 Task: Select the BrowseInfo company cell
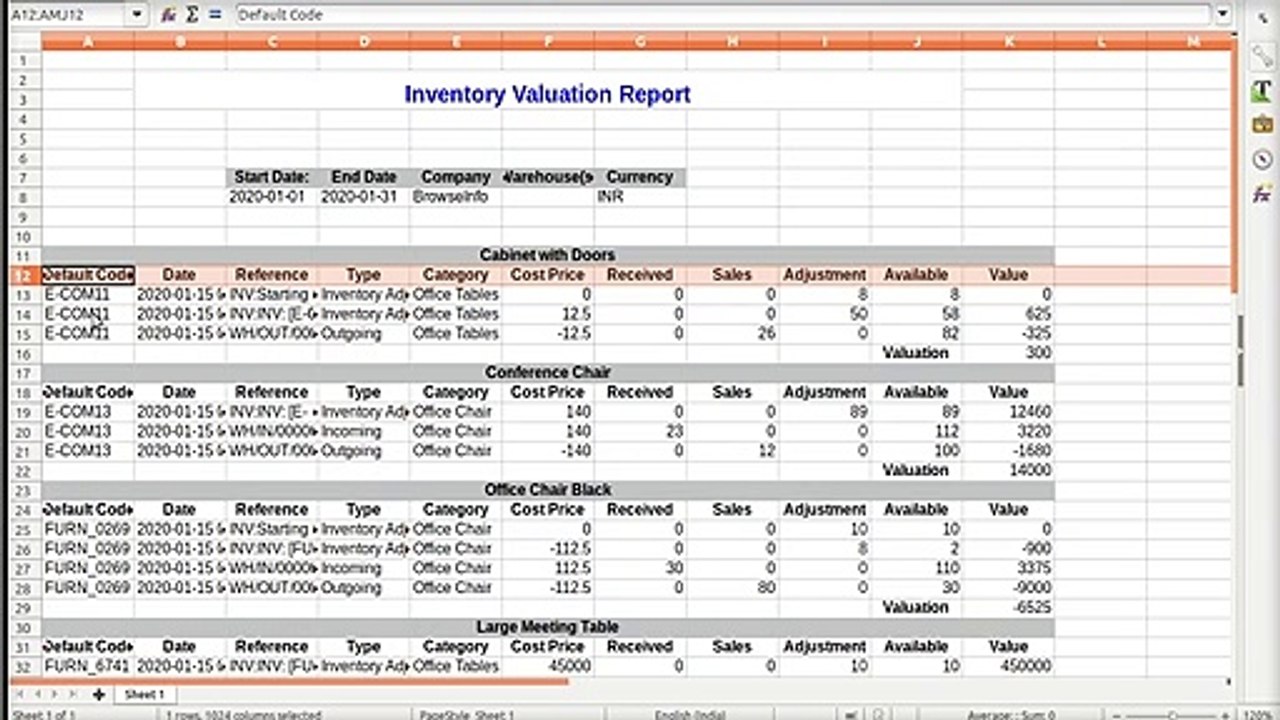[456, 197]
